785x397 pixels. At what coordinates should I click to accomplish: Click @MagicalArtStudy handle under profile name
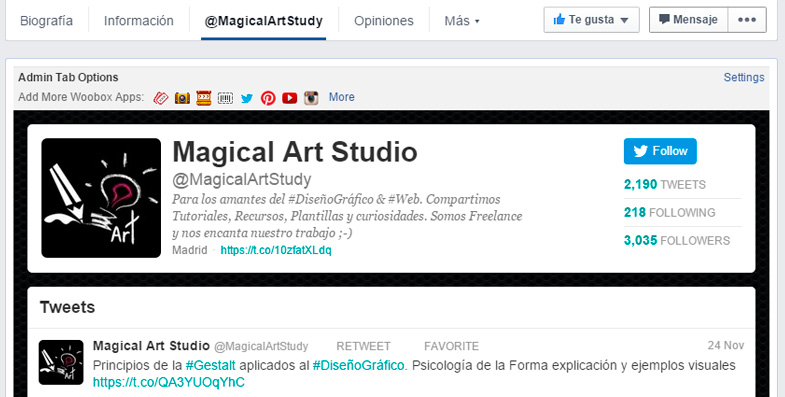(242, 179)
